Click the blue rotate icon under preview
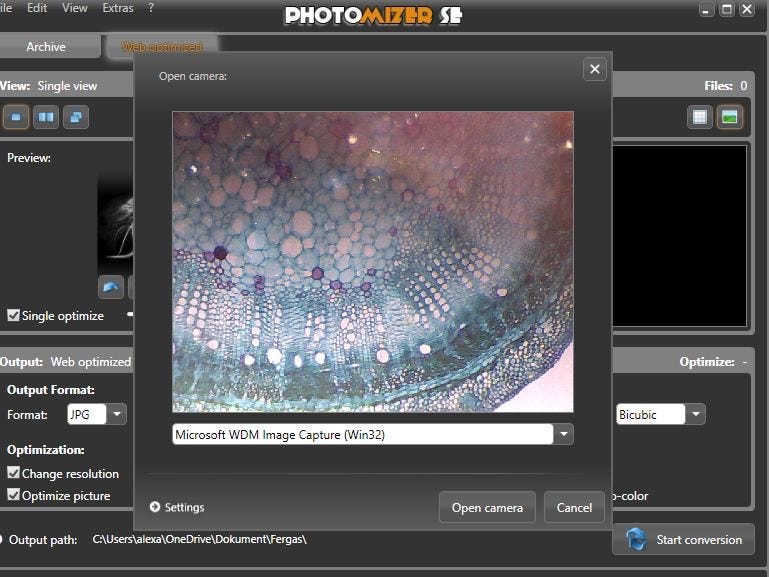The width and height of the screenshot is (769, 577). point(111,287)
